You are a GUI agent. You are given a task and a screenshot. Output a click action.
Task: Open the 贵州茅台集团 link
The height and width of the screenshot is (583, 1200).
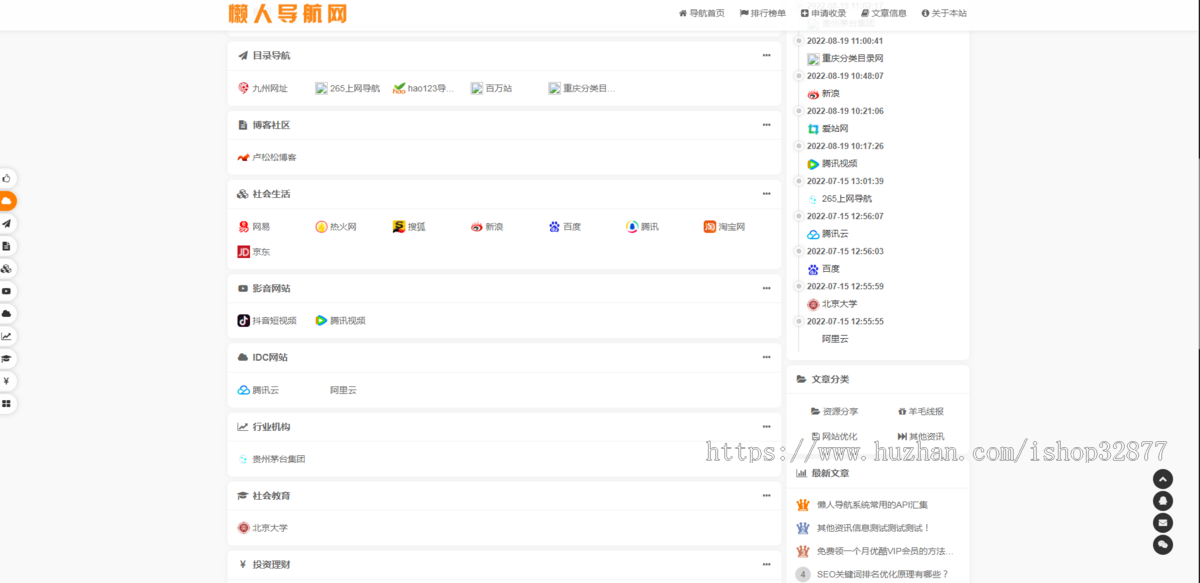point(272,459)
